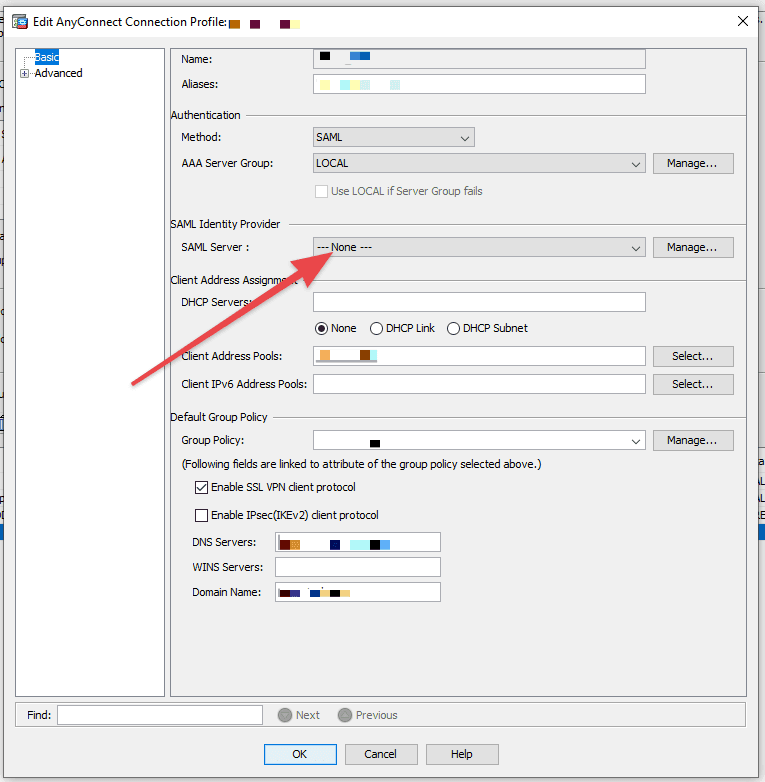Close the Edit AnyConnect Connection Profile dialog
Image resolution: width=765 pixels, height=782 pixels.
(743, 21)
